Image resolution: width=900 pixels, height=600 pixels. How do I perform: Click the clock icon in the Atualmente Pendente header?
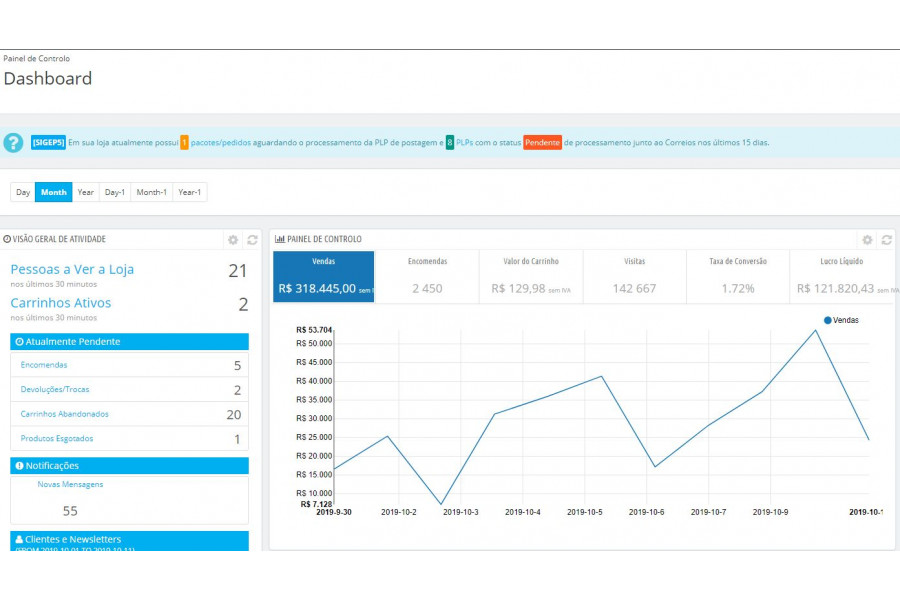(20, 342)
